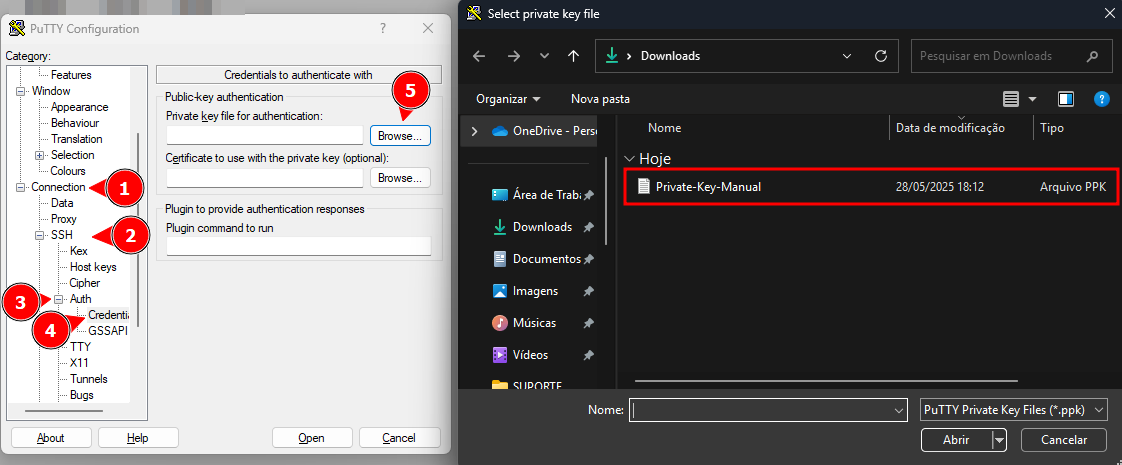Select Host keys under SSH
This screenshot has height=465, width=1122.
click(93, 267)
